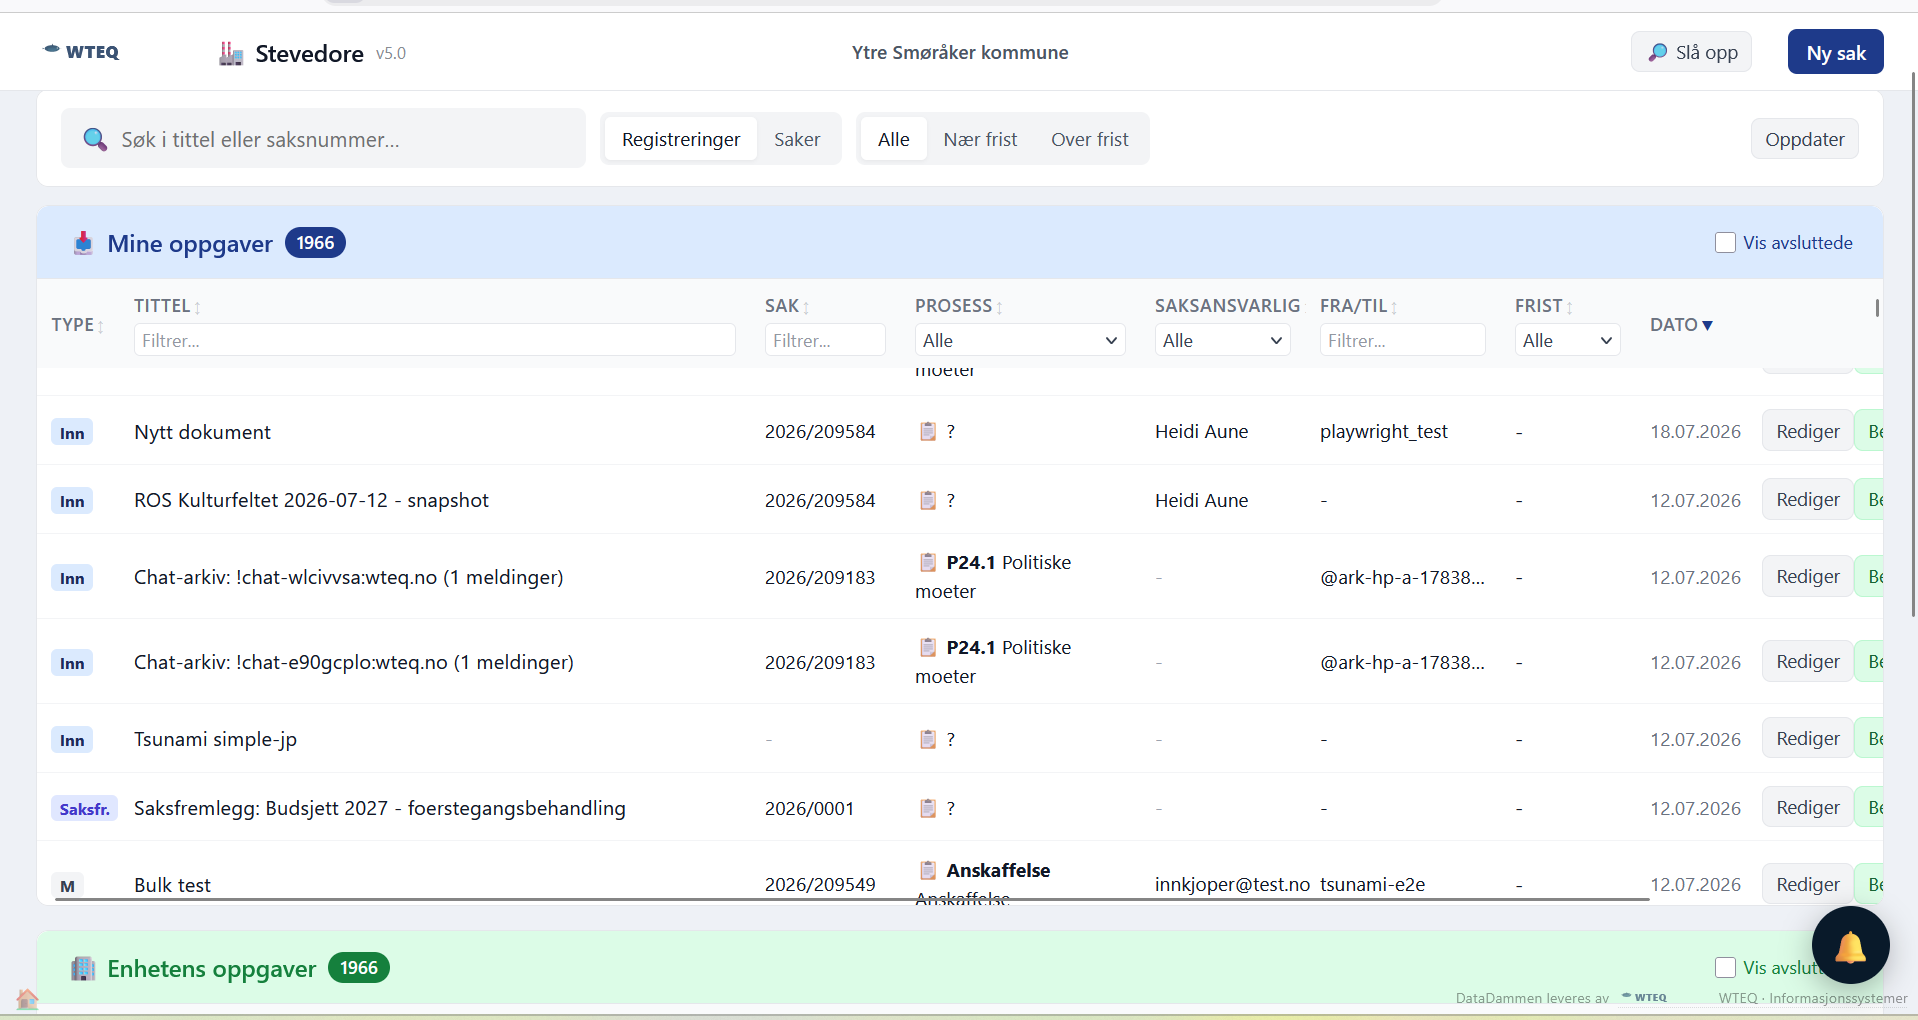
Task: Click the clipboard icon in Saksfremlegg Budsjett row
Action: click(x=928, y=808)
